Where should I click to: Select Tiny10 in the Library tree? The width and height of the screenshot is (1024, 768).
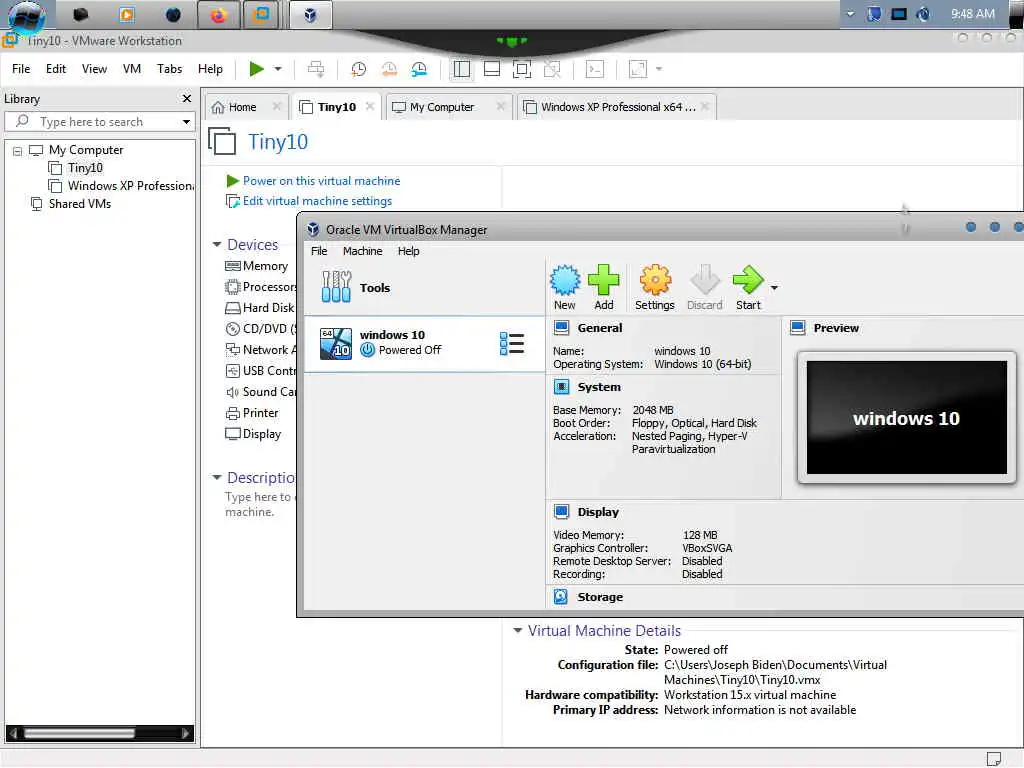[85, 168]
